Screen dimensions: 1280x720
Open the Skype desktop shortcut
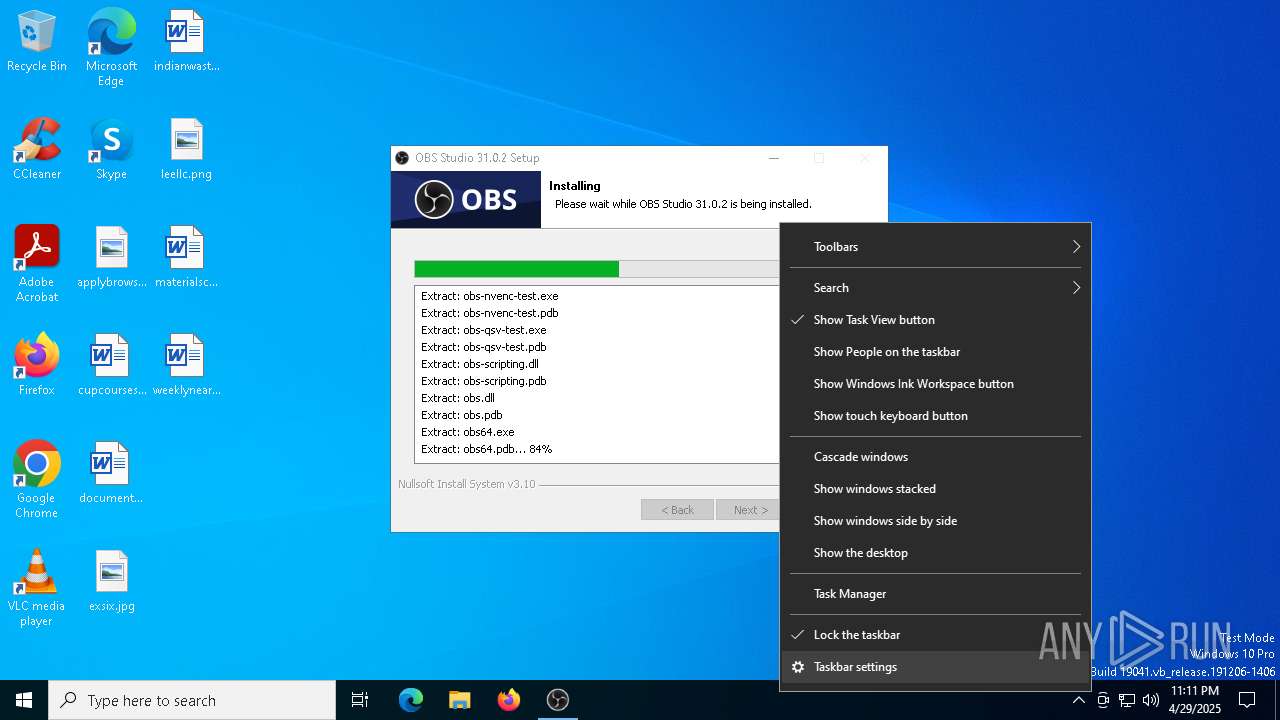point(111,150)
